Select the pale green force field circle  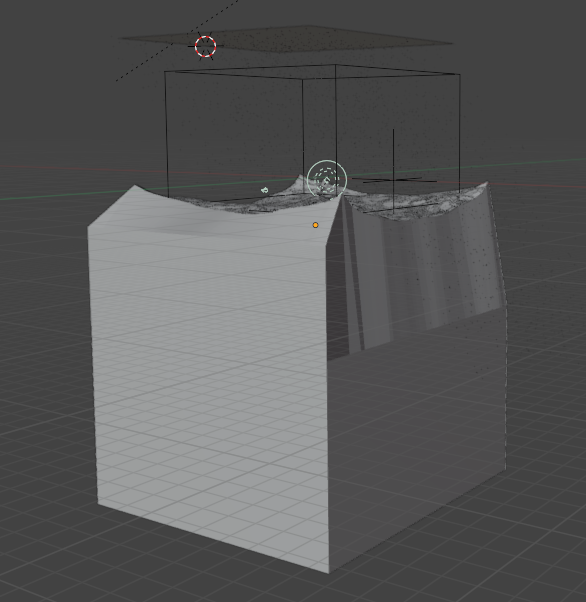coord(327,179)
